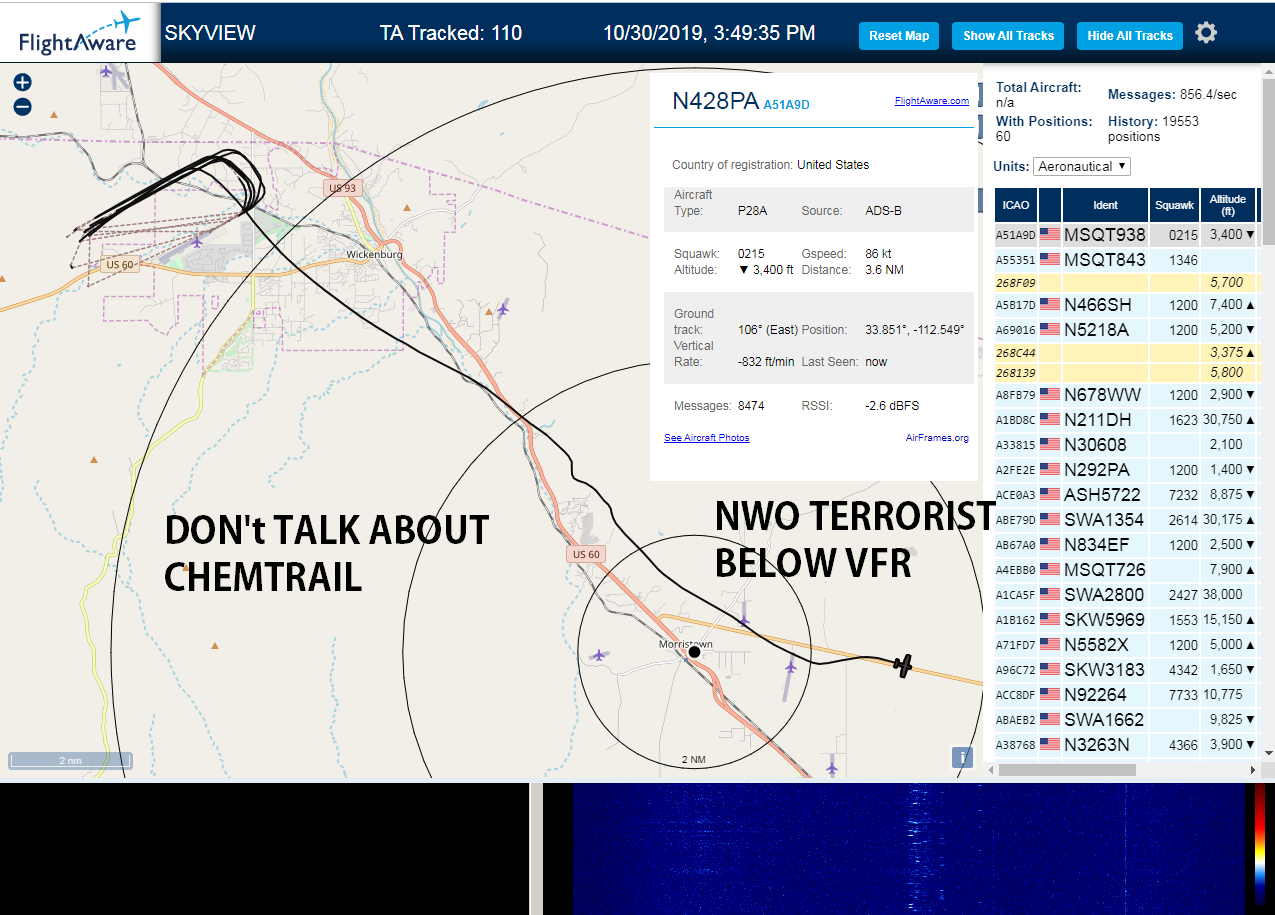The width and height of the screenshot is (1275, 915).
Task: Click the Morristown location dot
Action: [694, 652]
